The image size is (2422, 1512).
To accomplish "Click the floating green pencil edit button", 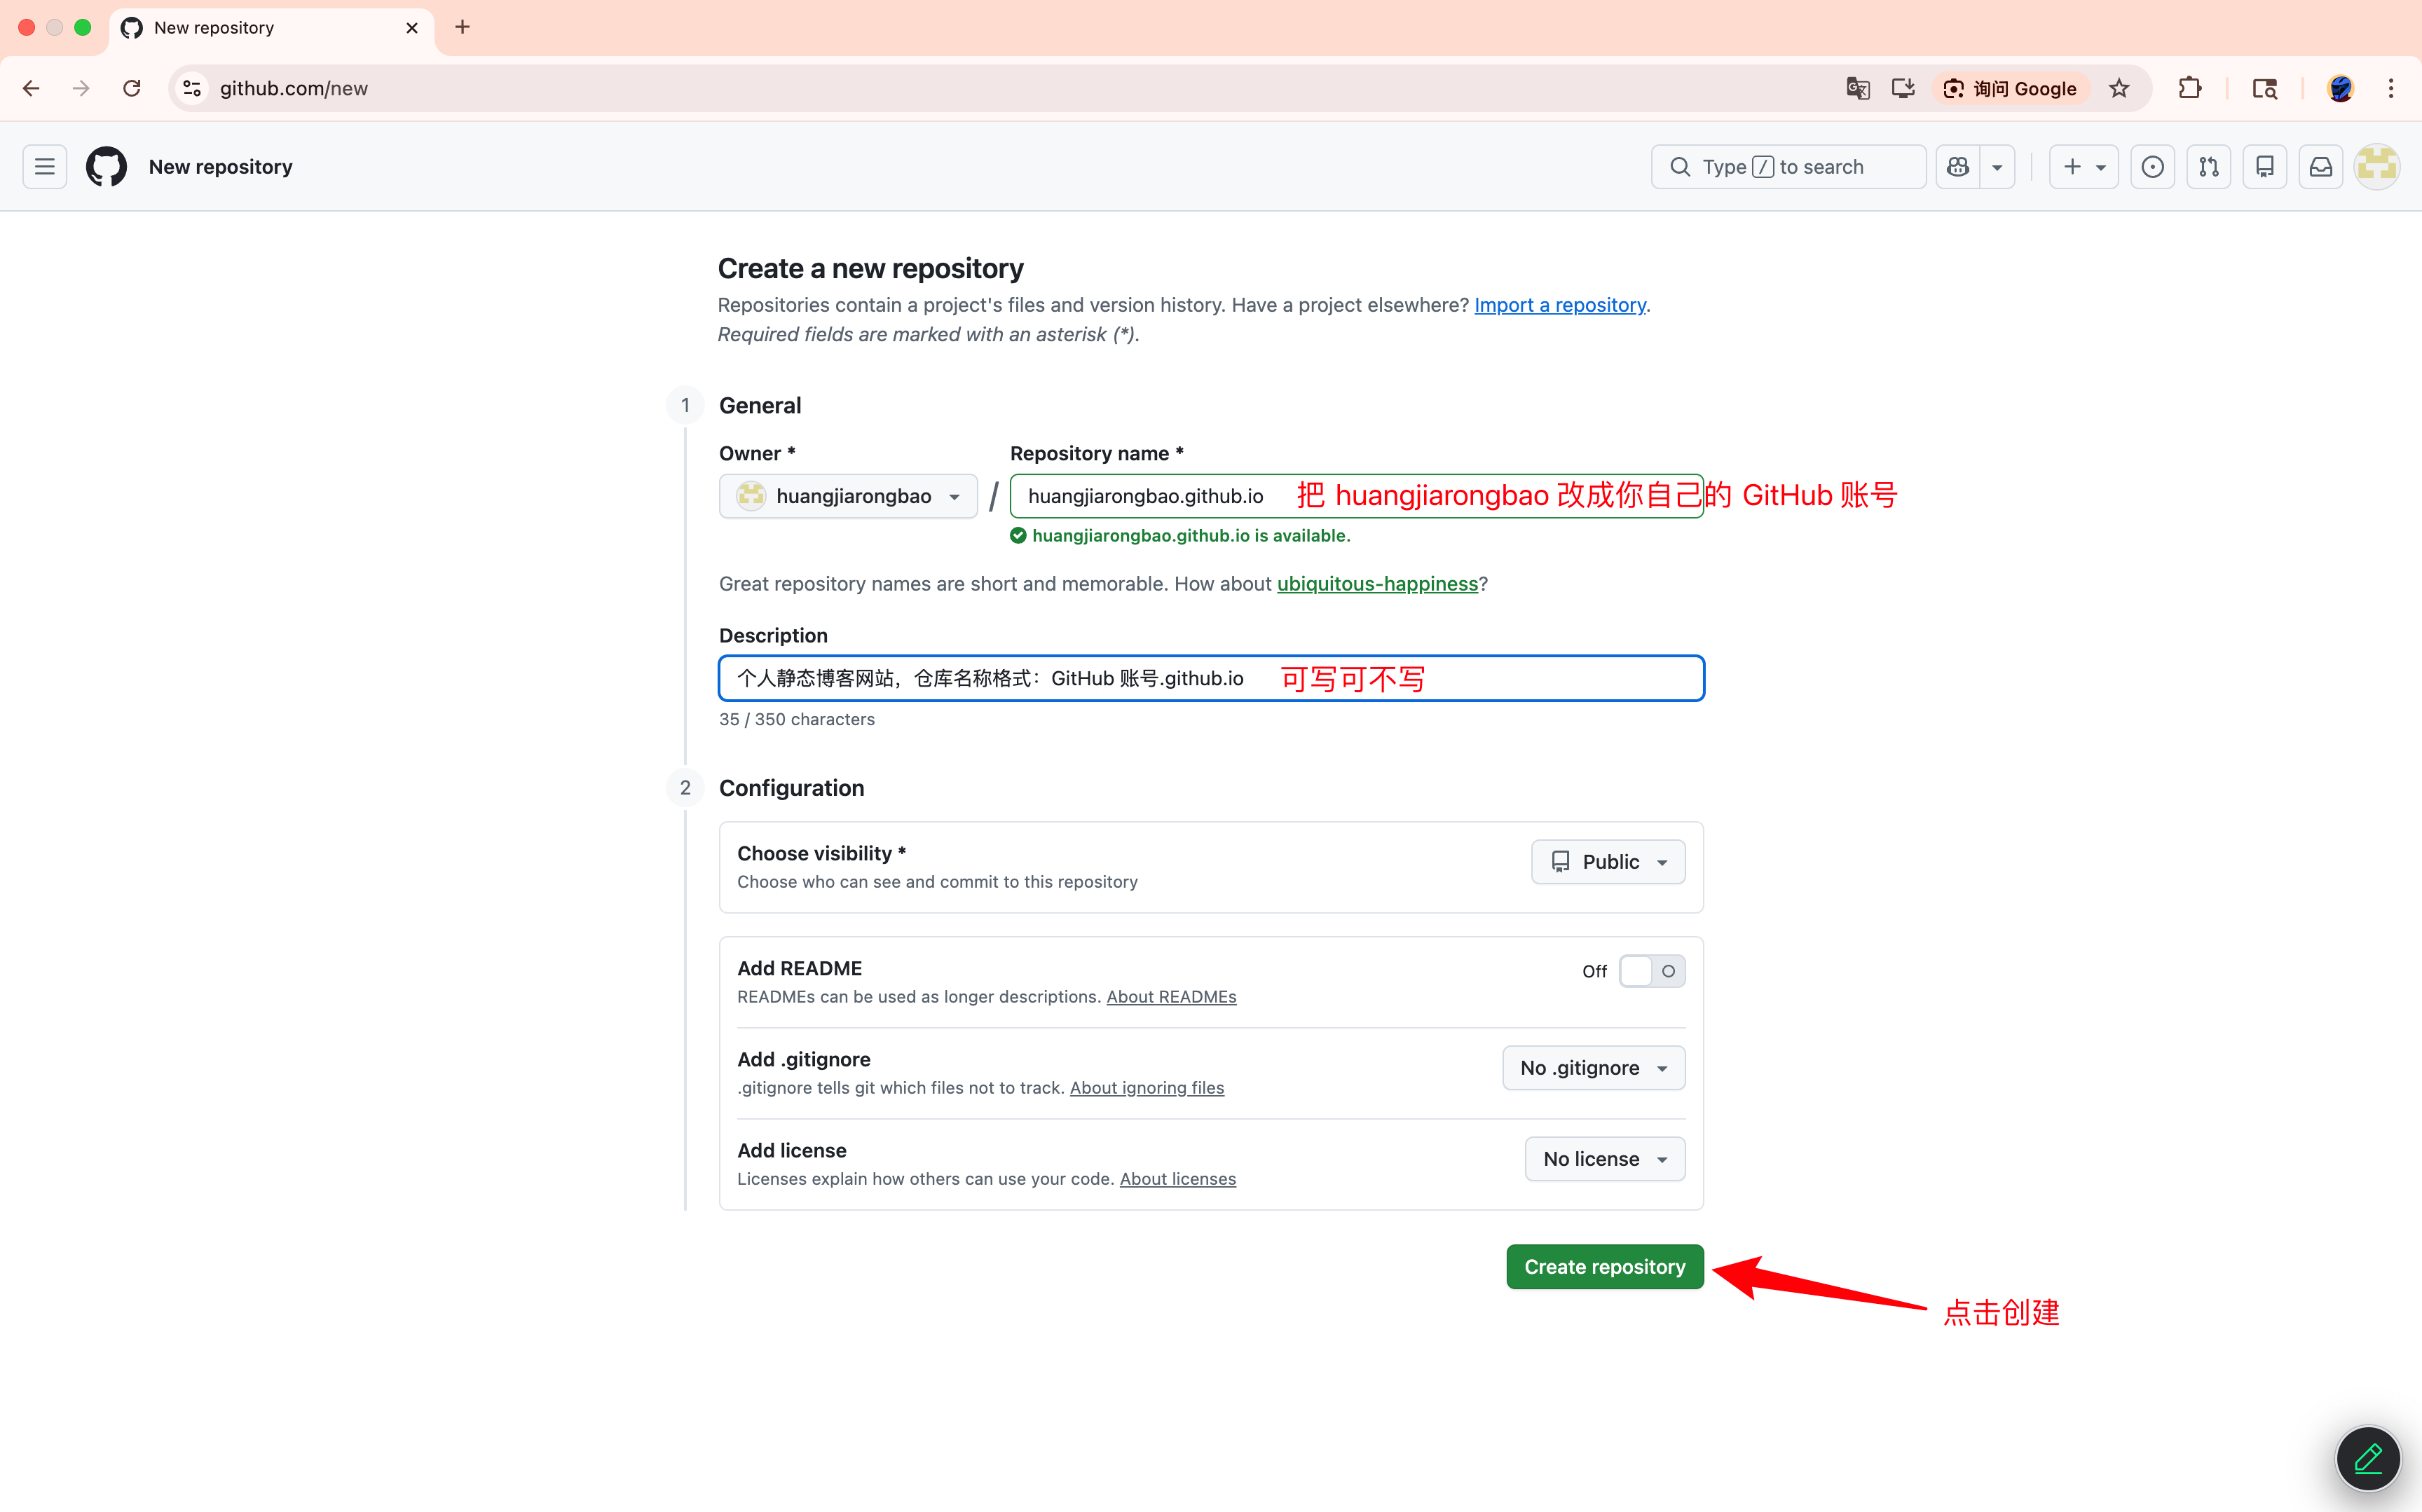I will point(2367,1459).
